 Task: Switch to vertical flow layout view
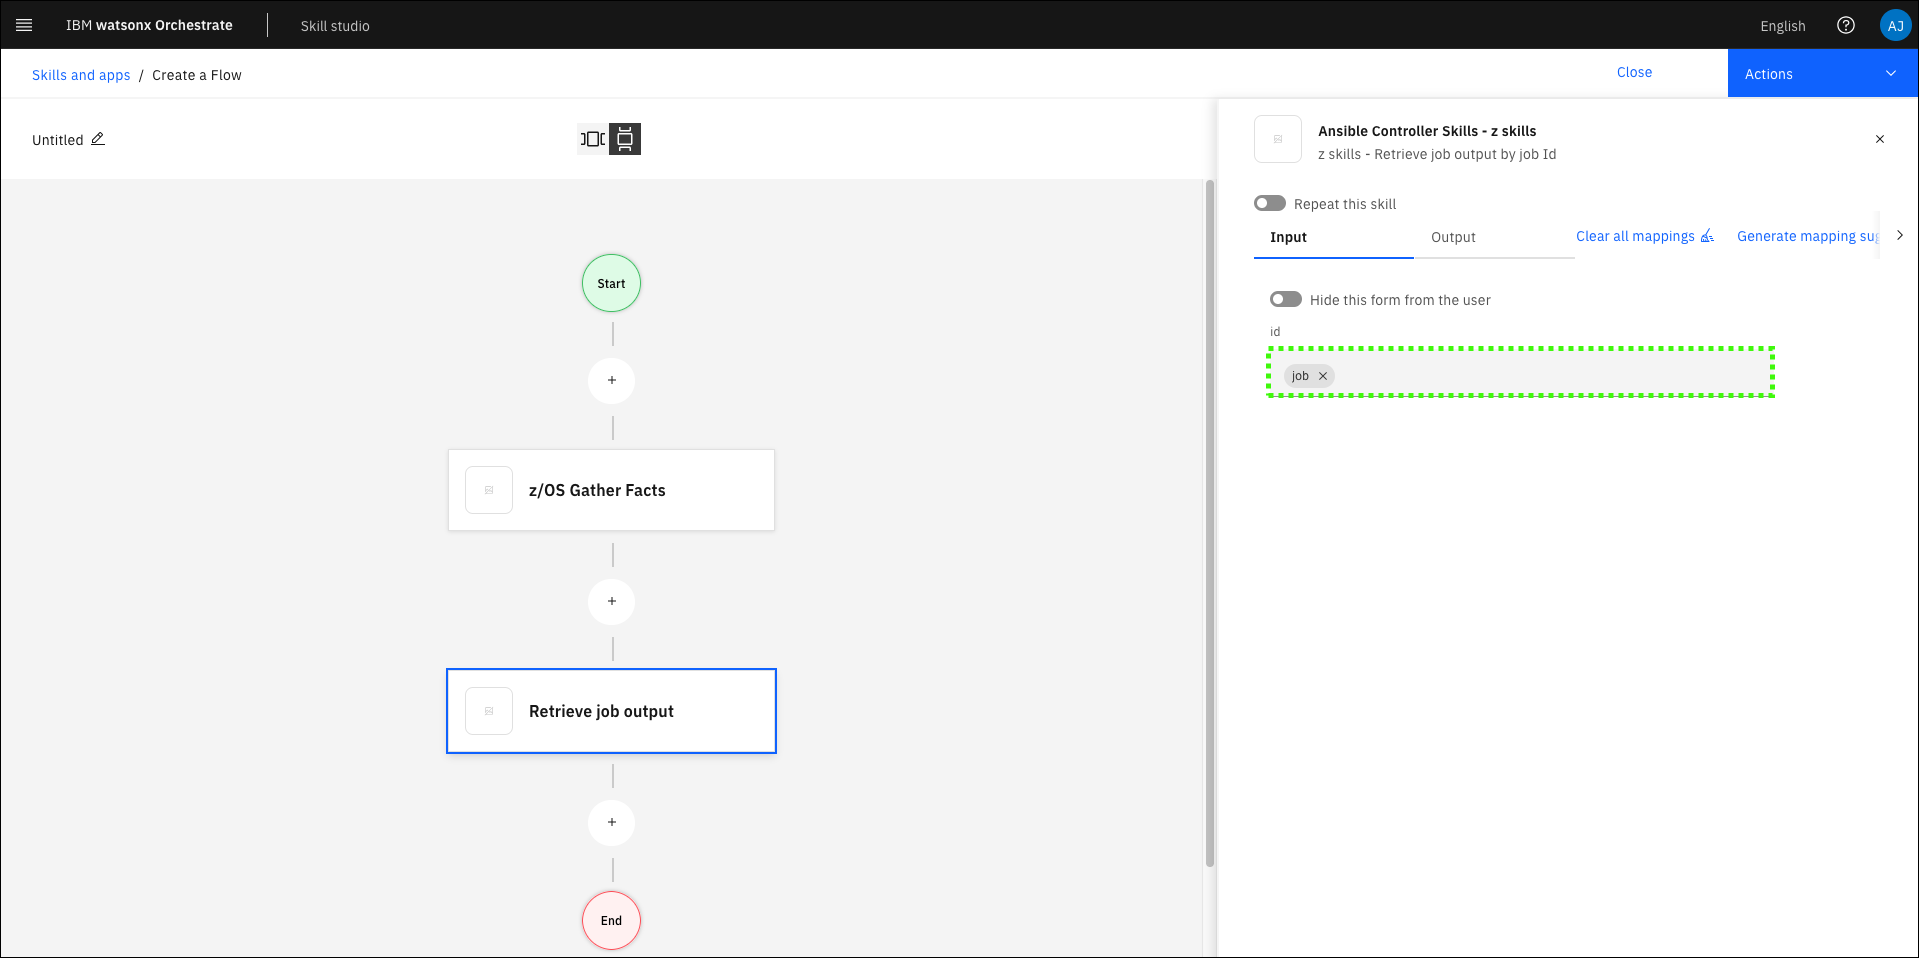point(625,139)
